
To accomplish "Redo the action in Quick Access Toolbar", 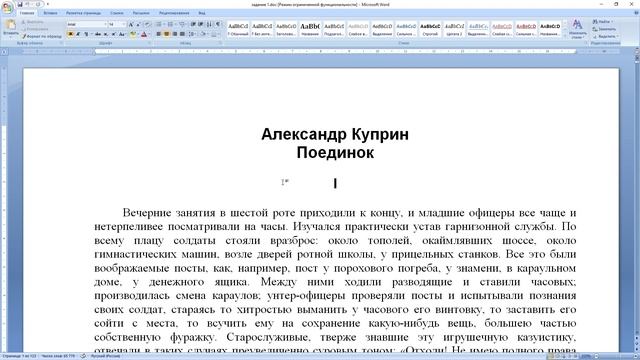I will (x=38, y=4).
